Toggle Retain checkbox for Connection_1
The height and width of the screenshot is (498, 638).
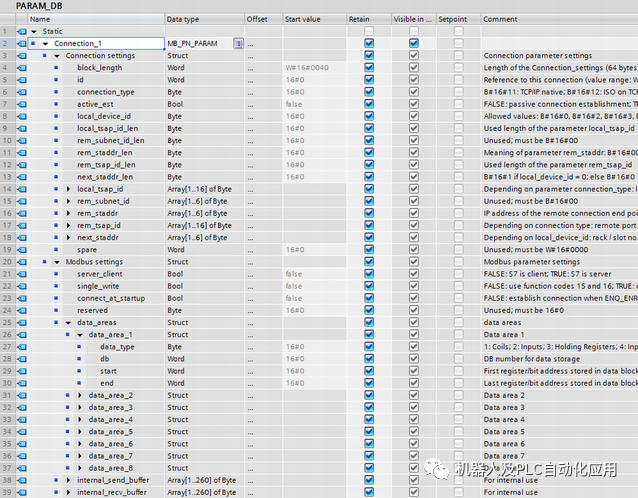(369, 43)
